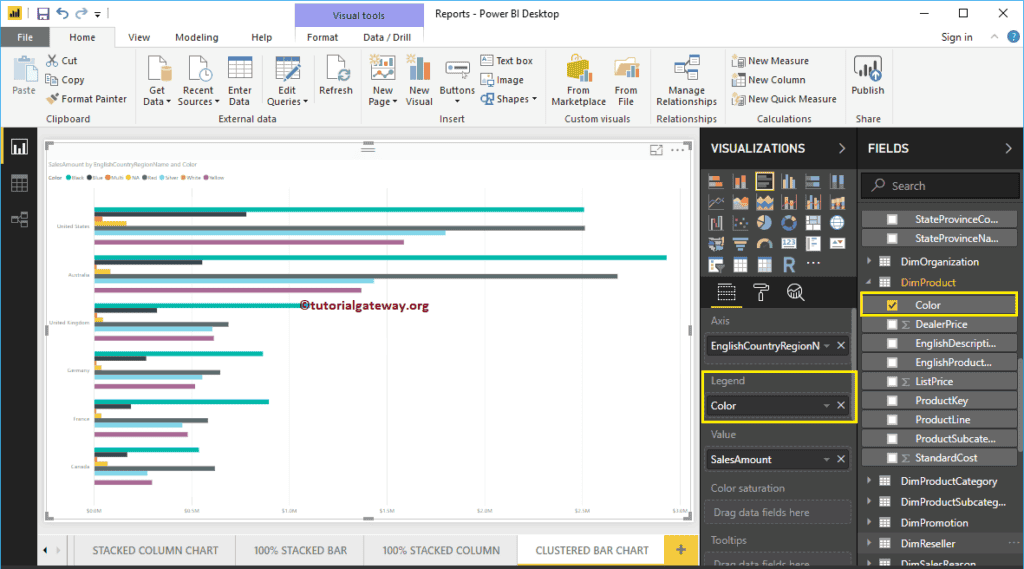Collapse the DimProduct table
This screenshot has height=569, width=1024.
click(x=869, y=282)
